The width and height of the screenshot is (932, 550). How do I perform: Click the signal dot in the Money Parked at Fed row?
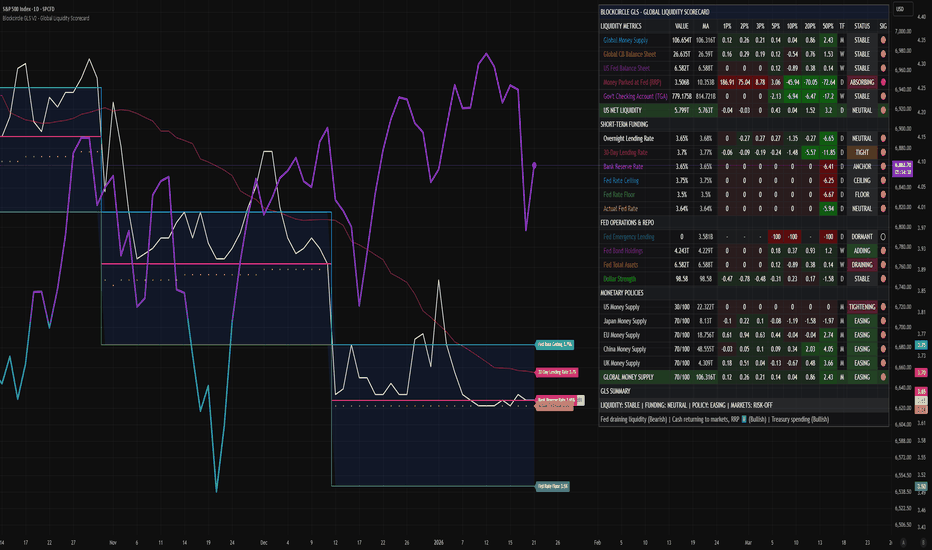(883, 81)
